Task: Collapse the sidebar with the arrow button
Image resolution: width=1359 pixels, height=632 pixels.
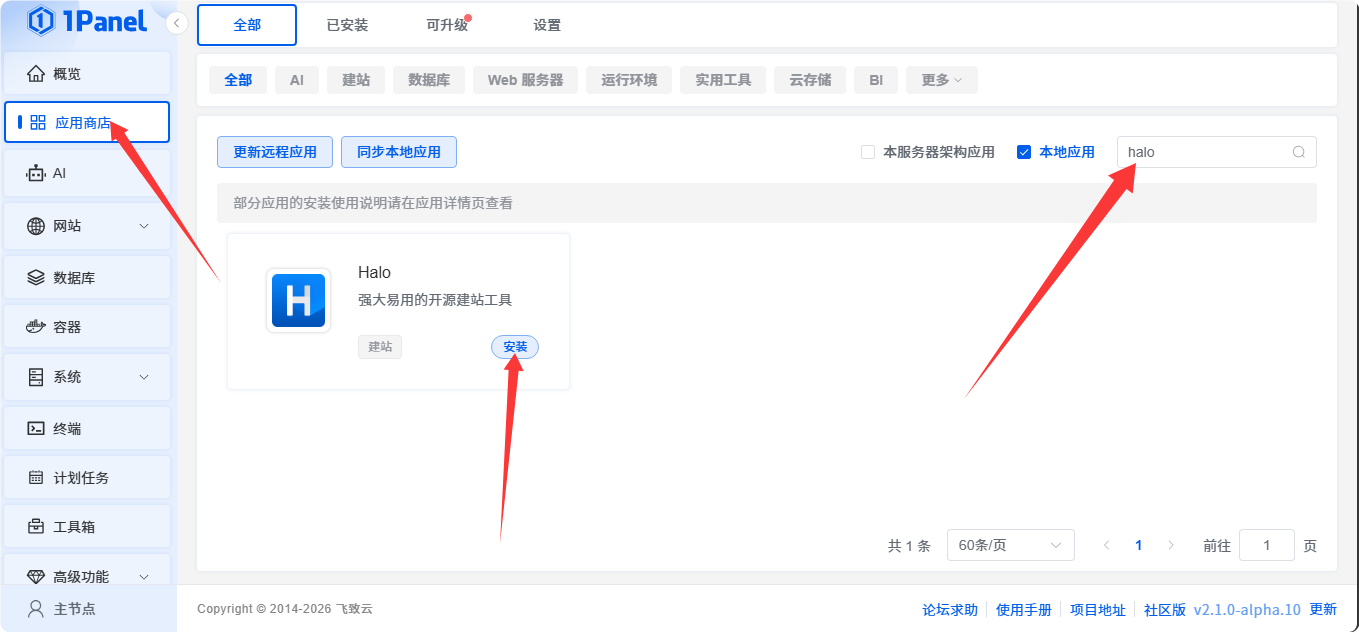Action: [x=177, y=23]
